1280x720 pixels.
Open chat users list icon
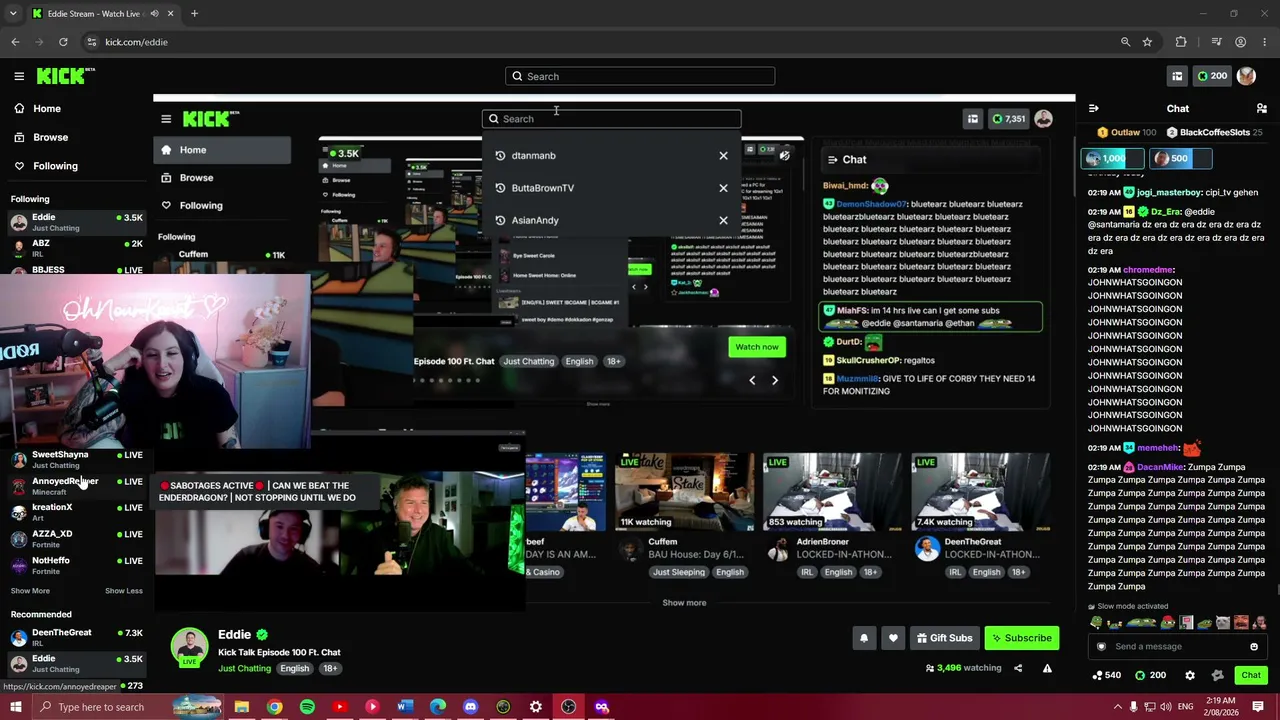pos(1262,108)
